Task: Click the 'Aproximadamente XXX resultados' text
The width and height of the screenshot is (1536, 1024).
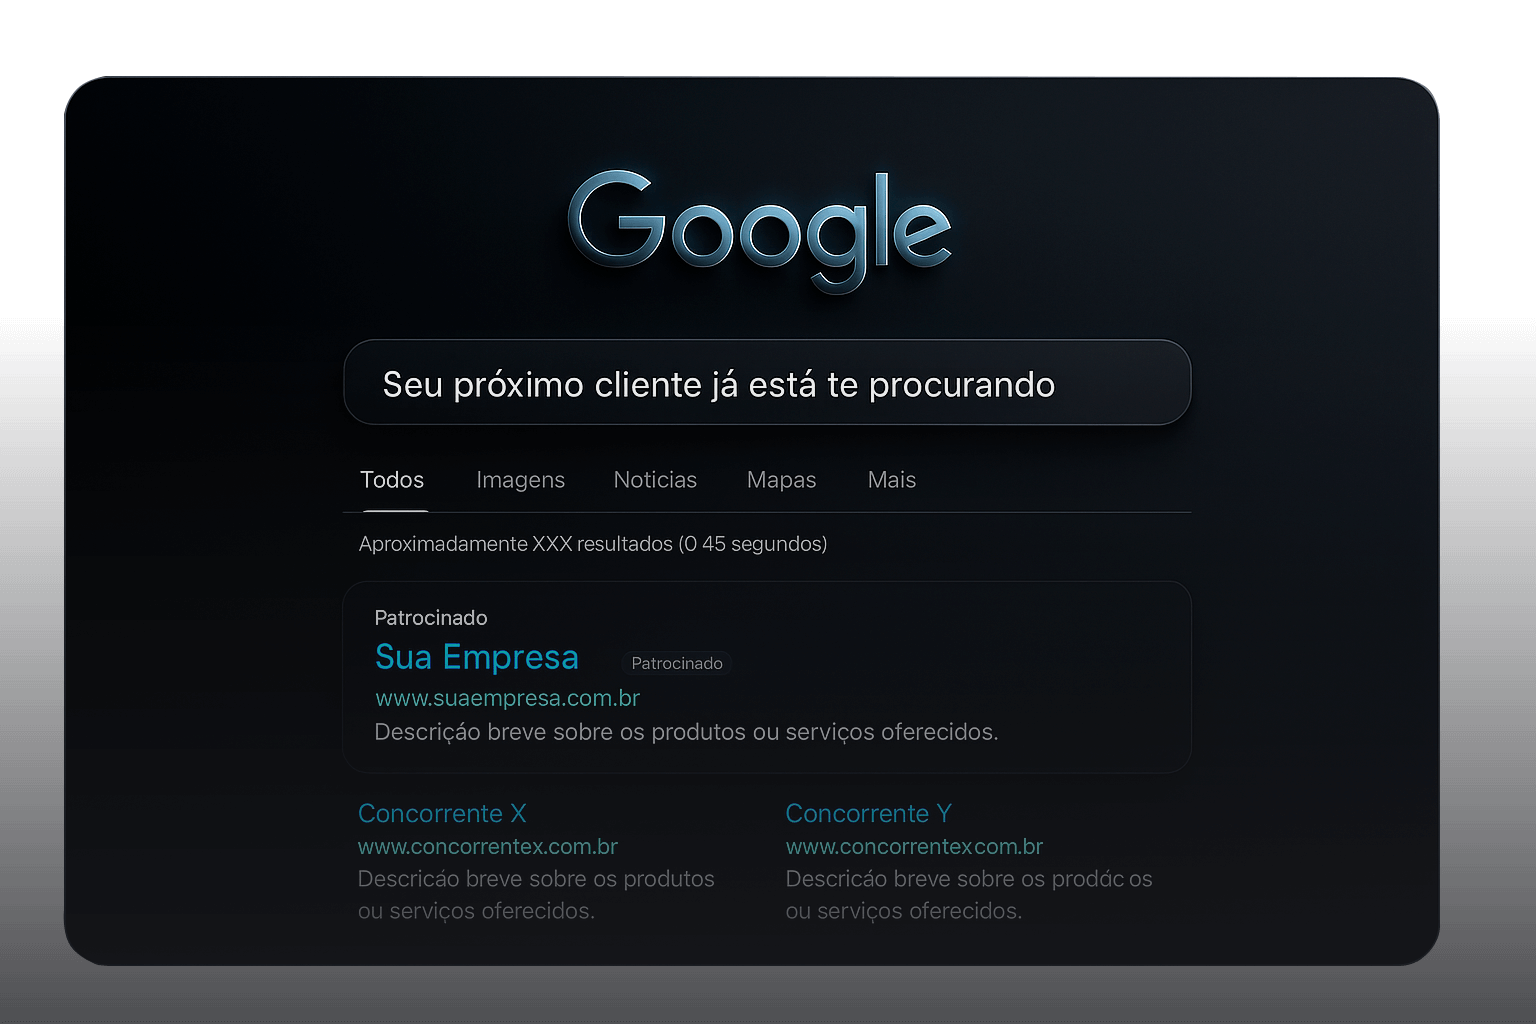Action: [592, 544]
